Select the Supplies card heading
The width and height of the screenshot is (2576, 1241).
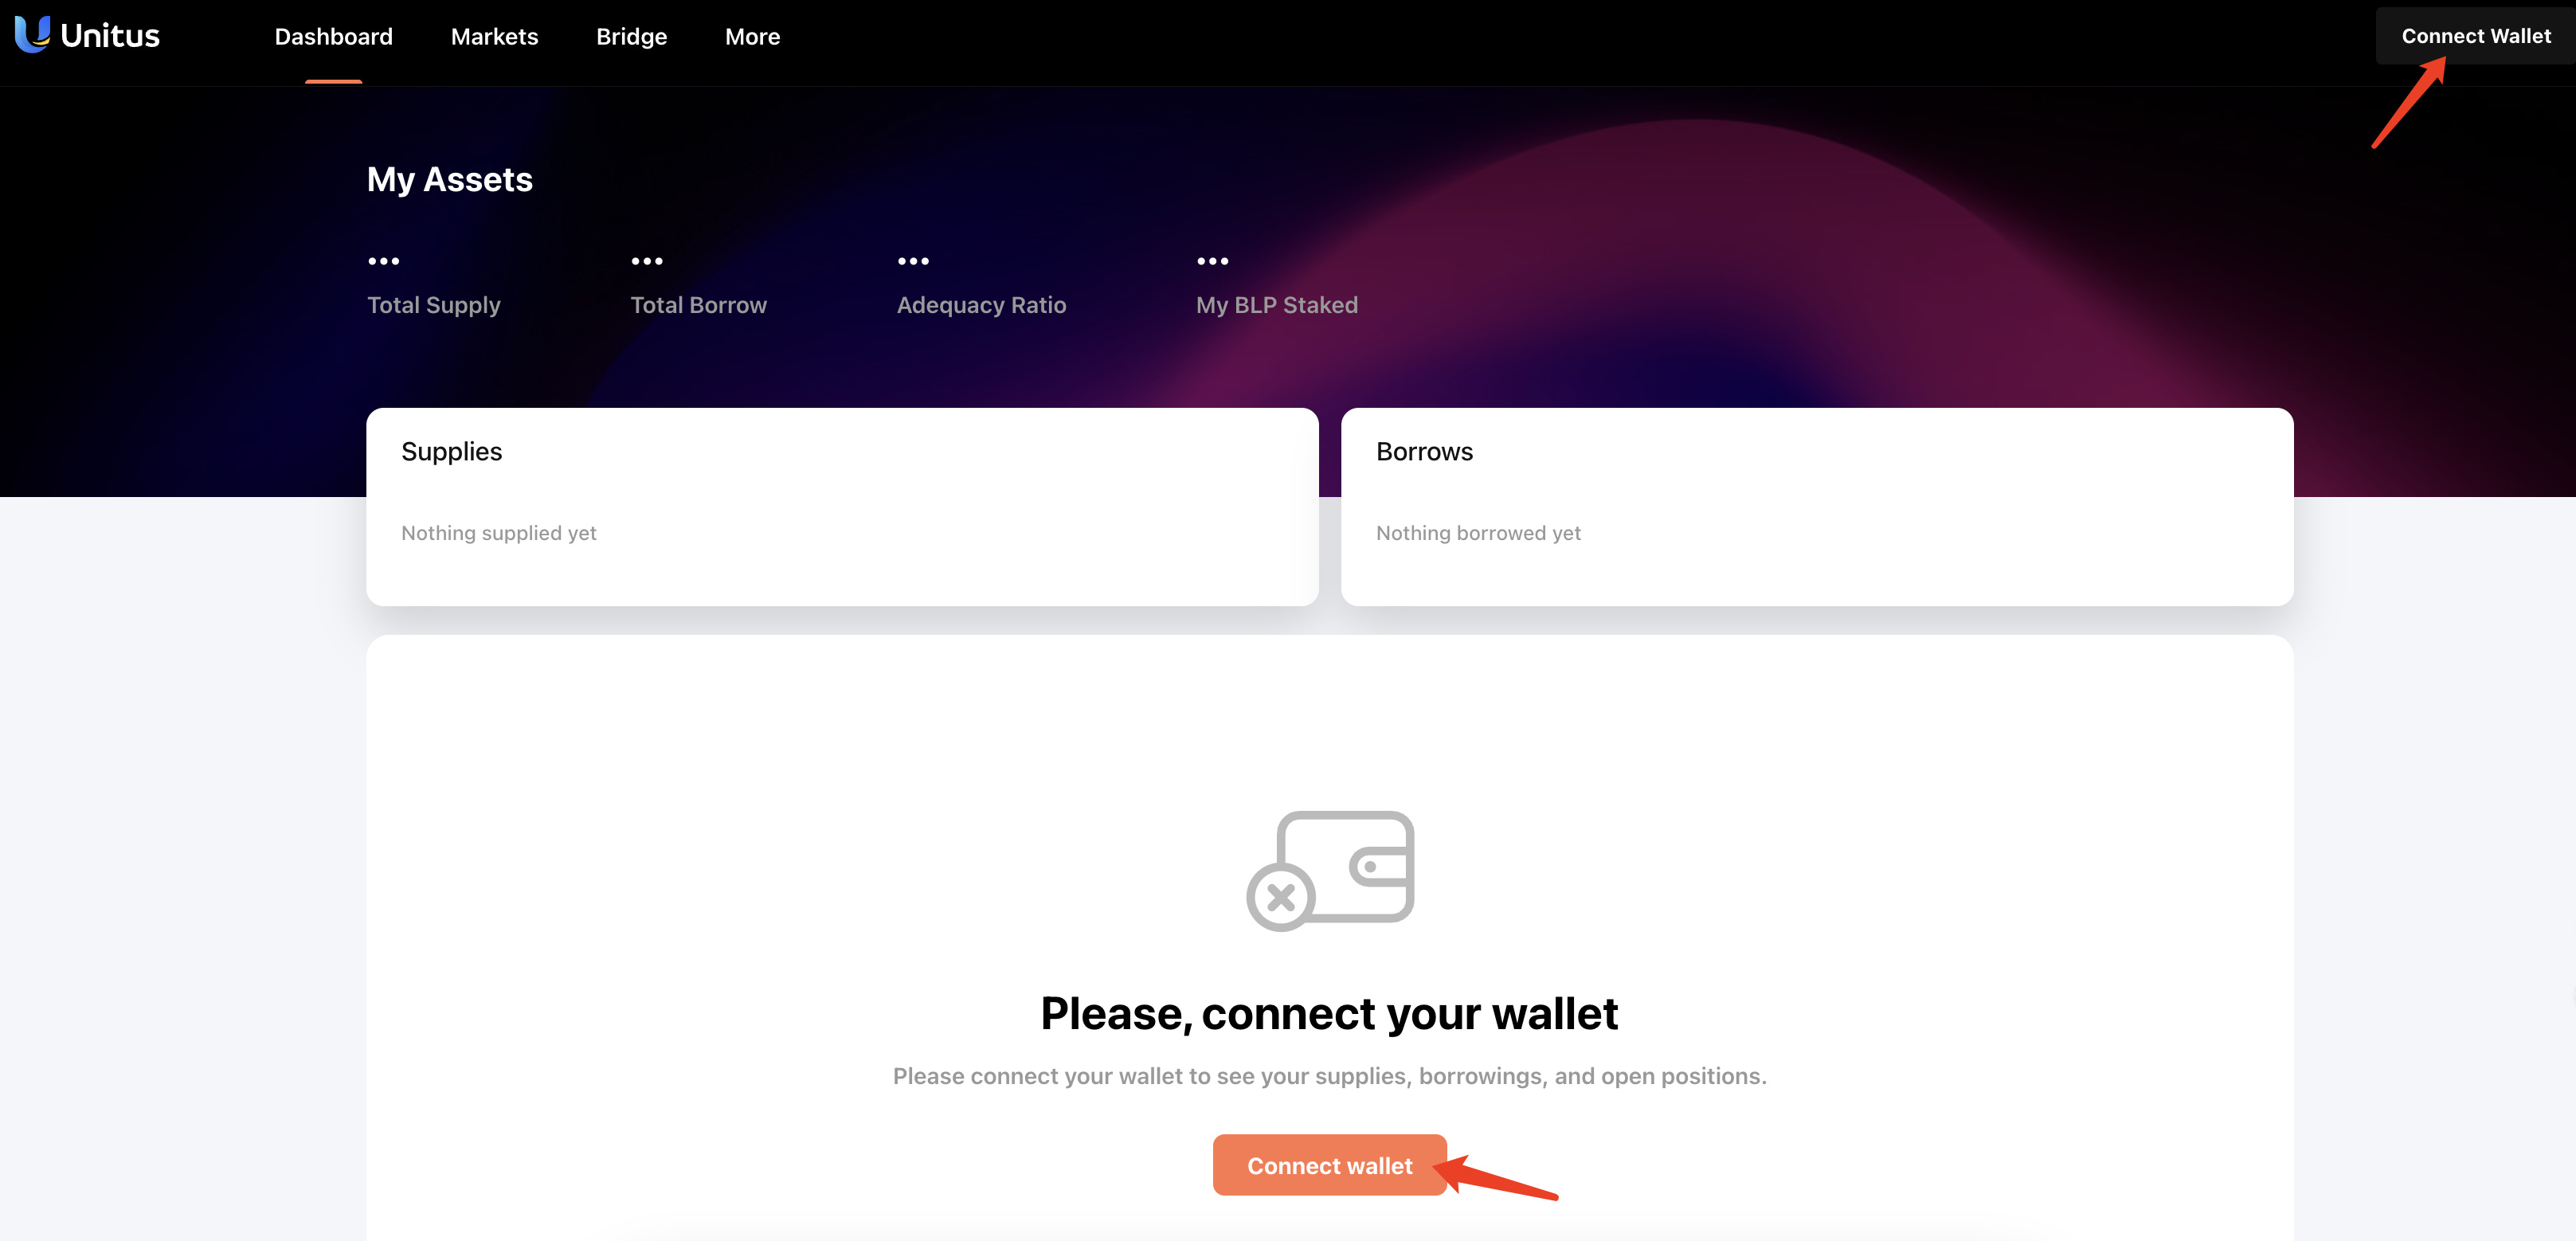coord(451,452)
